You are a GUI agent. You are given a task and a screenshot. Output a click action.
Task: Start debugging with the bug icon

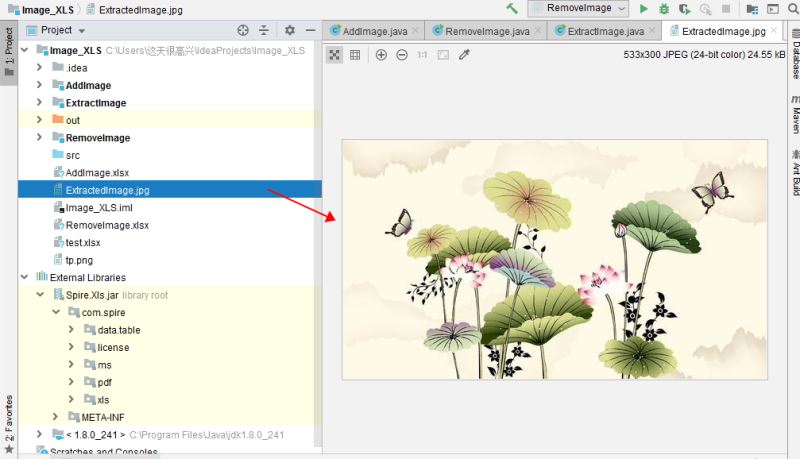pyautogui.click(x=664, y=9)
